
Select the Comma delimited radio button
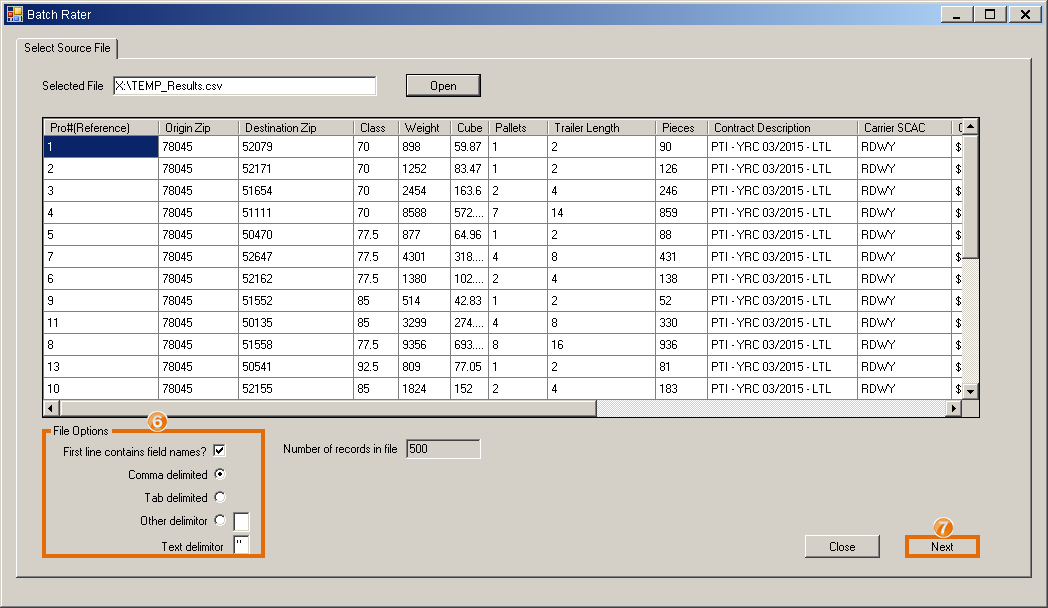click(220, 474)
